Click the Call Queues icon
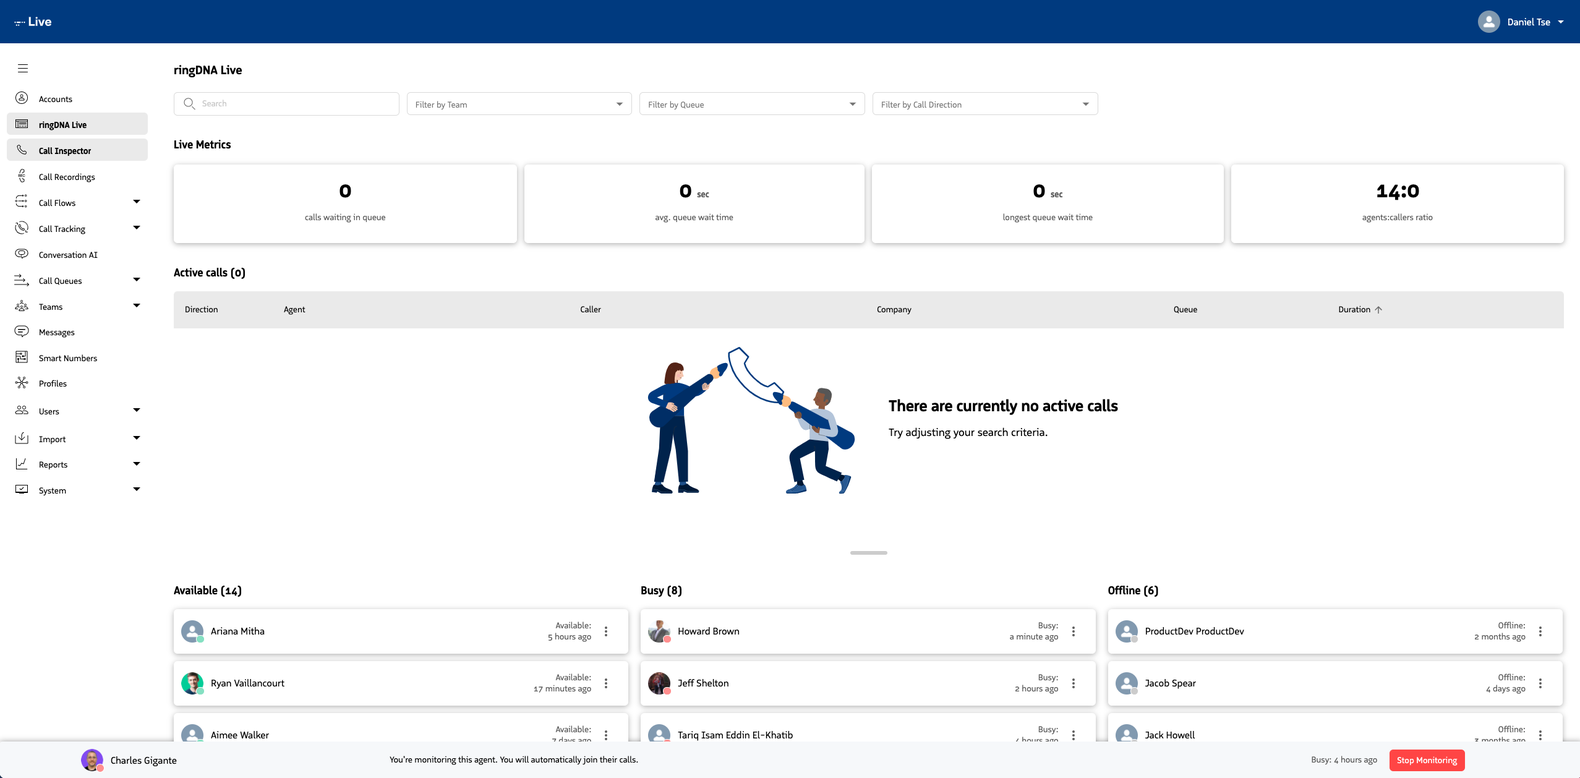 pos(22,280)
